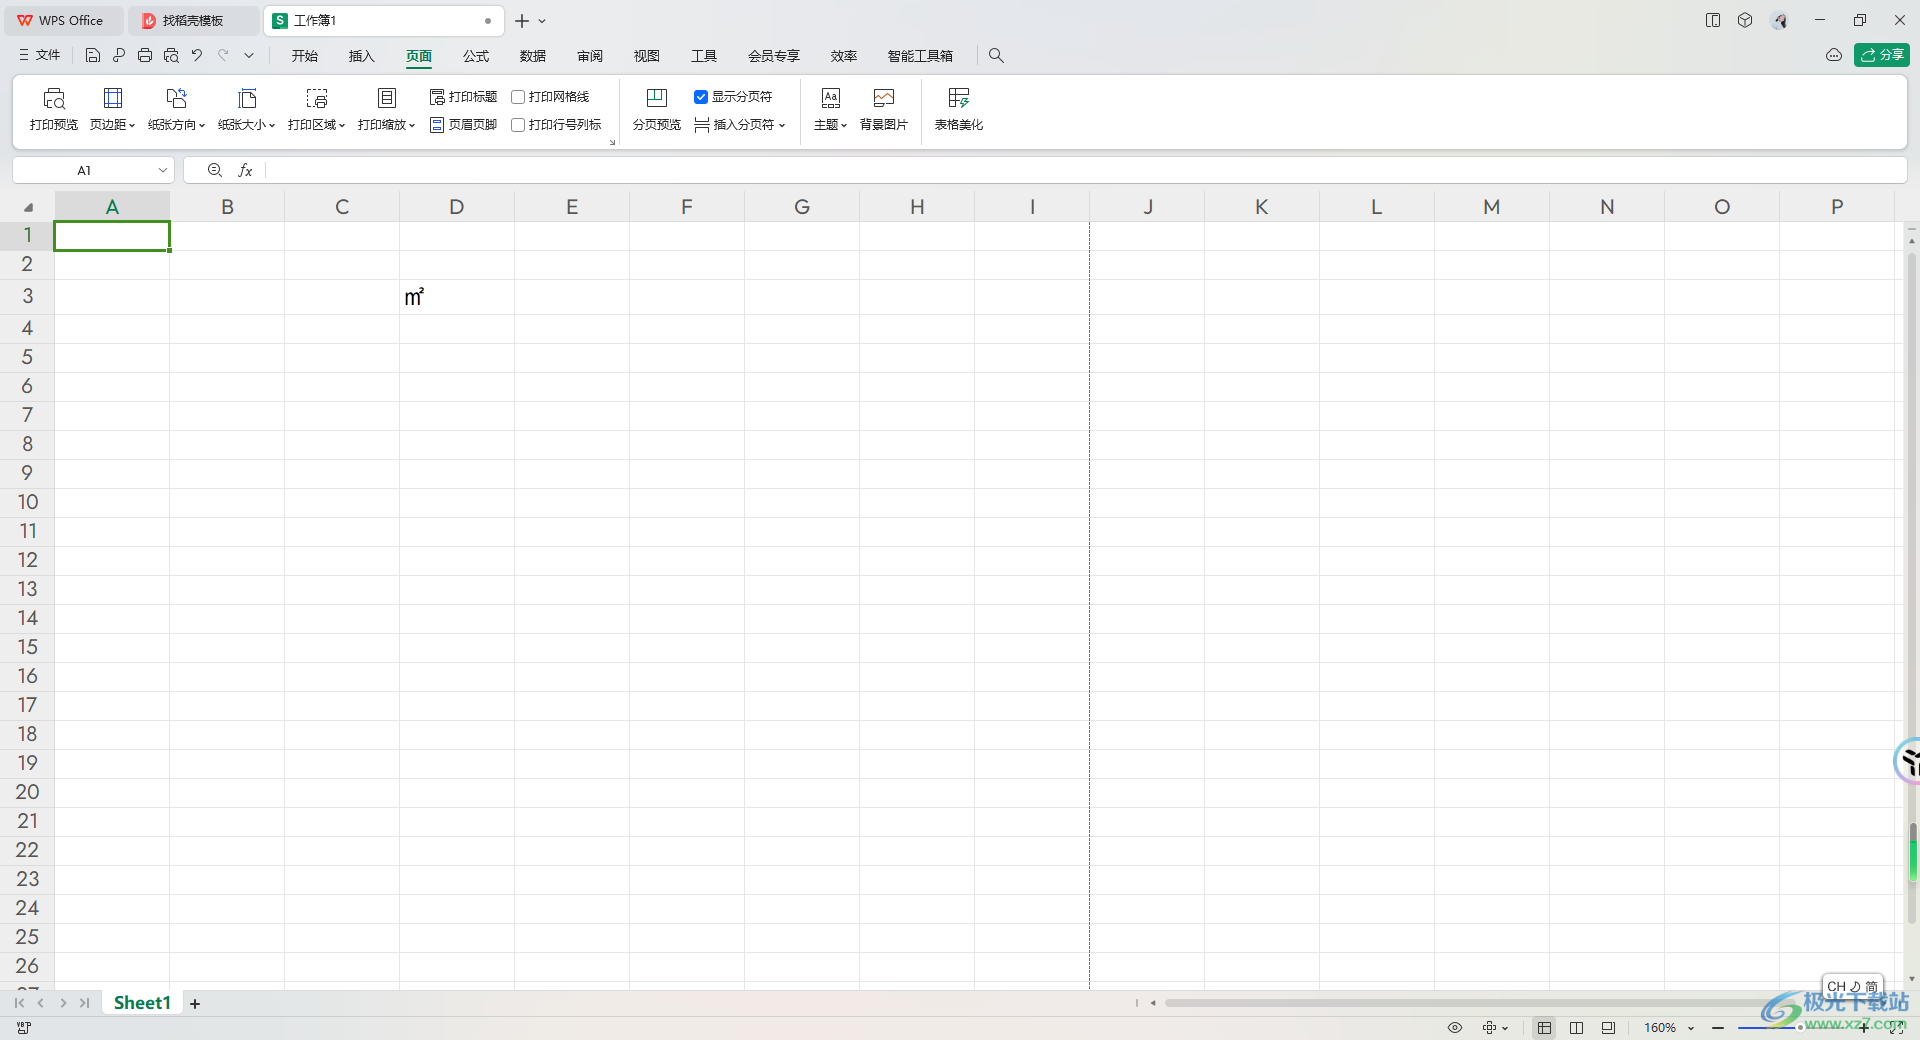This screenshot has width=1920, height=1040.
Task: Switch to the Insert (插入) tab
Action: [361, 56]
